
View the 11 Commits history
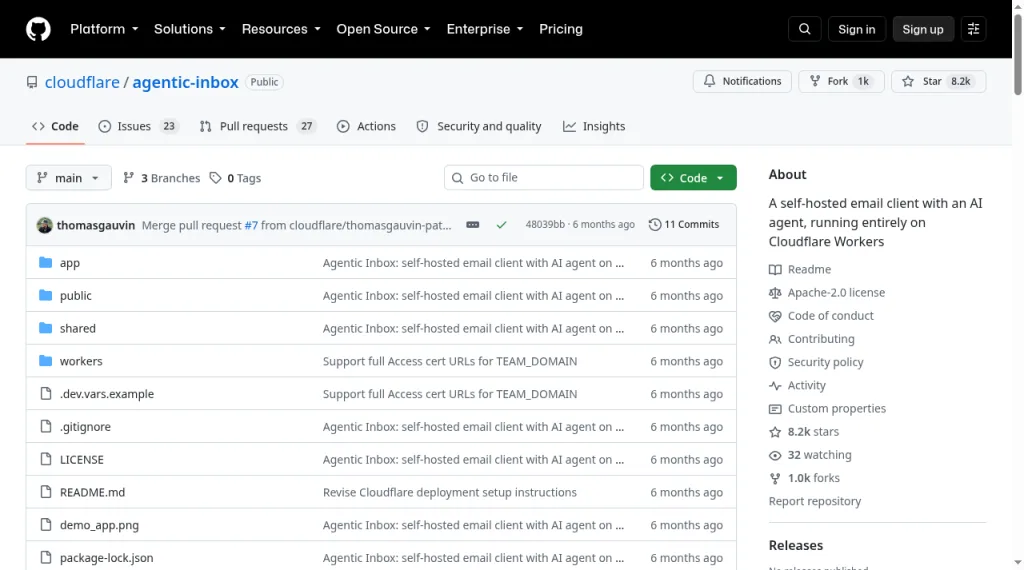click(684, 225)
